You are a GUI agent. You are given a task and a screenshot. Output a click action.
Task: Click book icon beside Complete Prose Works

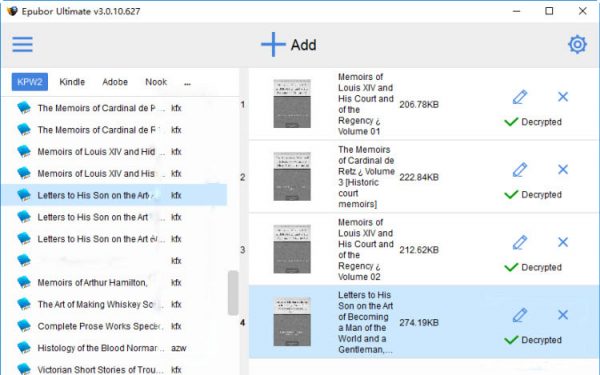point(24,326)
